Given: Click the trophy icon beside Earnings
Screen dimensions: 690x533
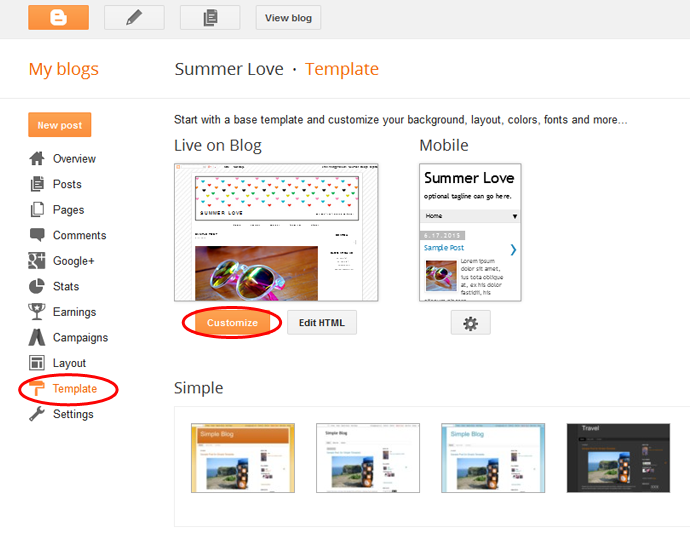Looking at the screenshot, I should pyautogui.click(x=37, y=312).
